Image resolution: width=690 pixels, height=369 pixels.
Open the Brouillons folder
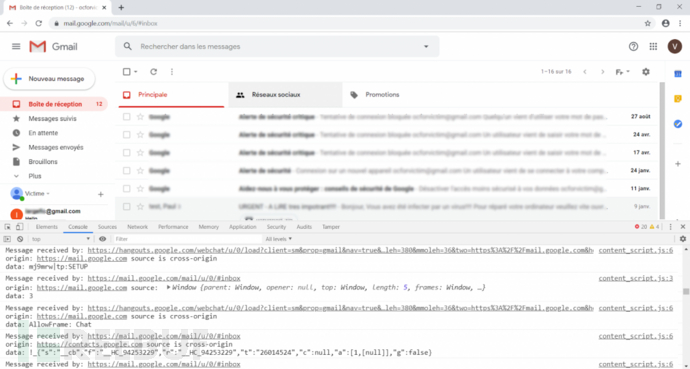pos(43,161)
